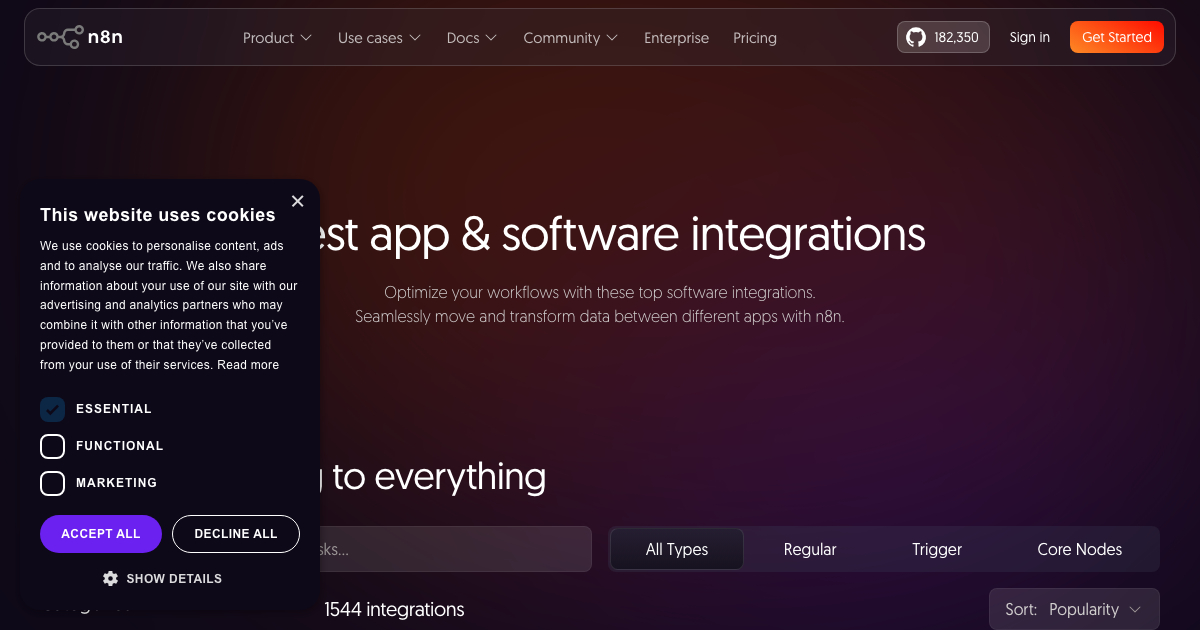Screen dimensions: 1200x630
Task: Enable the Functional cookies checkbox
Action: click(52, 446)
